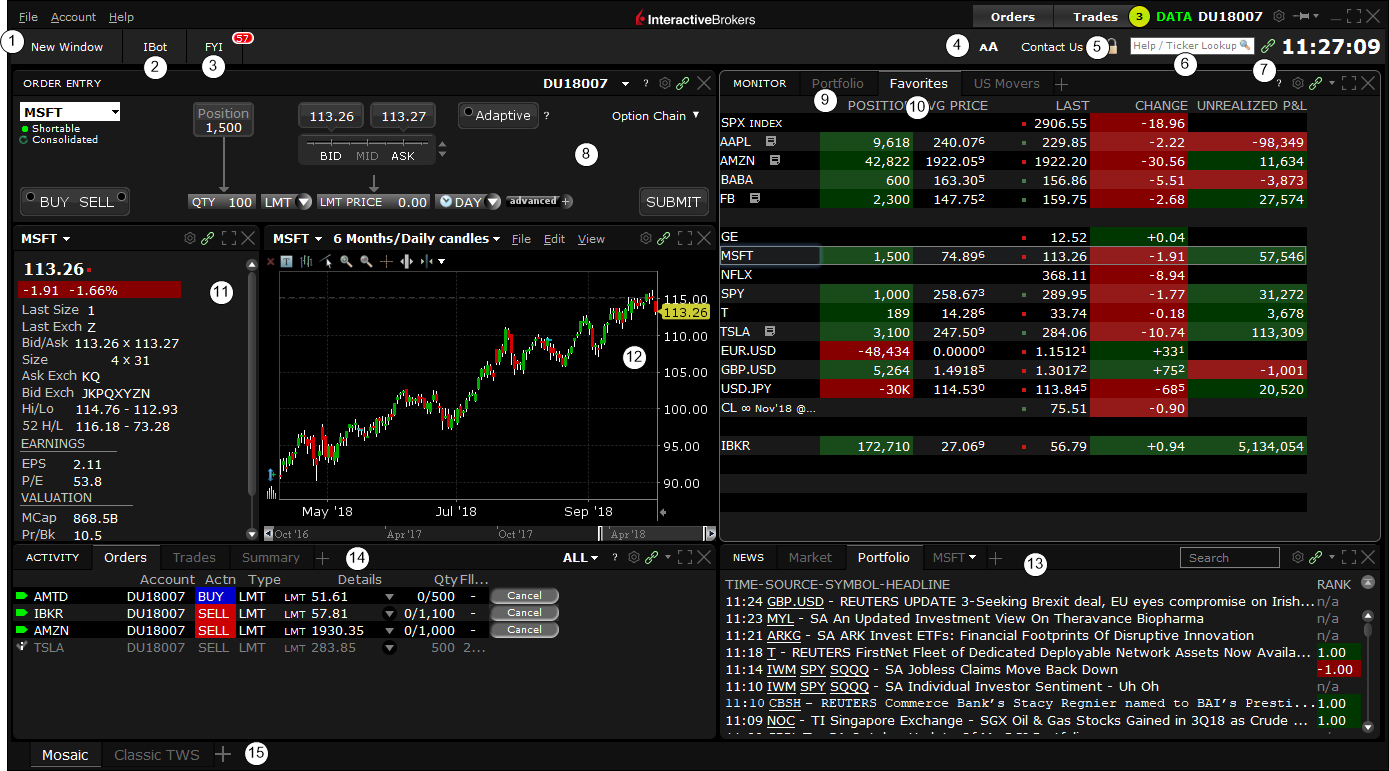This screenshot has width=1389, height=771.
Task: Open the Summary tab in Activity panel
Action: (270, 557)
